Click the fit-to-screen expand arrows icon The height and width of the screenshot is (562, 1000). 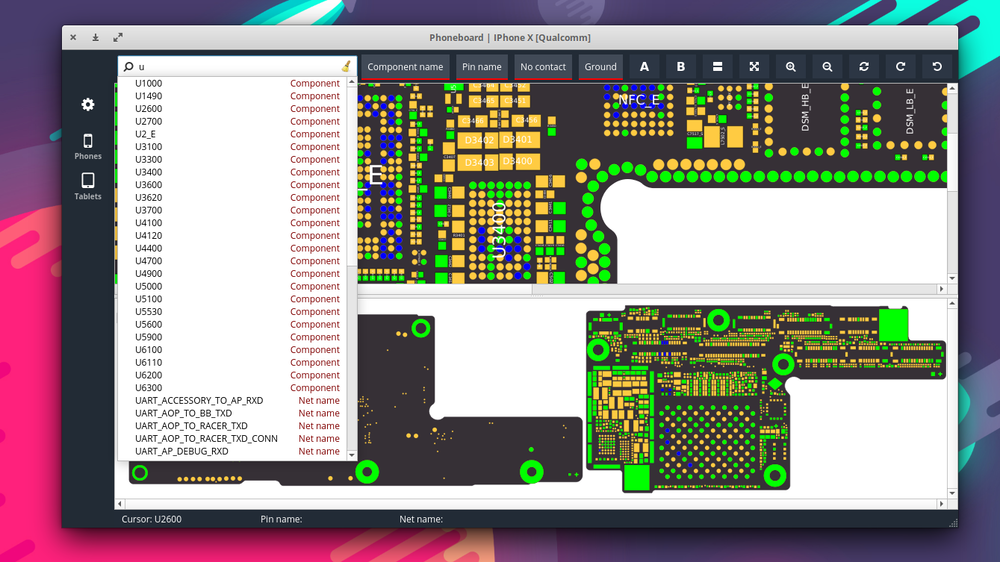[754, 67]
